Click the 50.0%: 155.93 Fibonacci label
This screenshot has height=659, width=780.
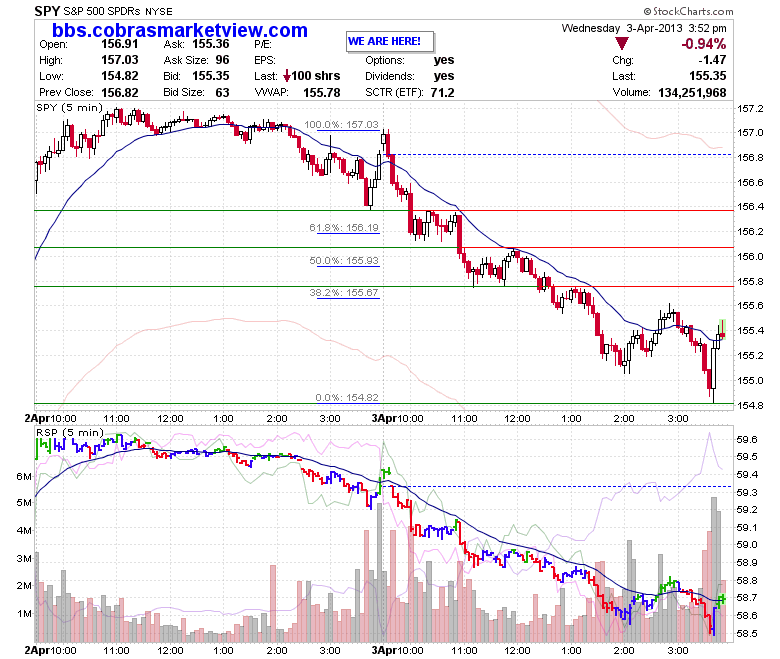[x=344, y=261]
